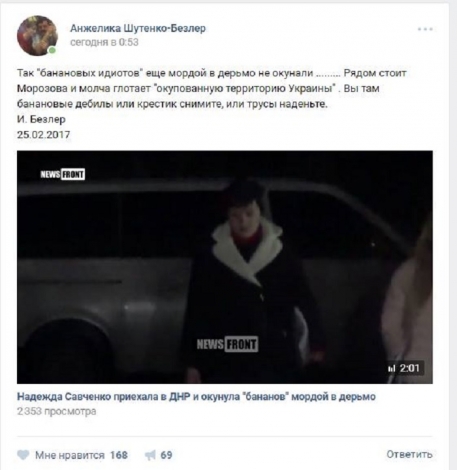The width and height of the screenshot is (457, 470).
Task: Click the 2:01 video duration badge
Action: click(405, 368)
